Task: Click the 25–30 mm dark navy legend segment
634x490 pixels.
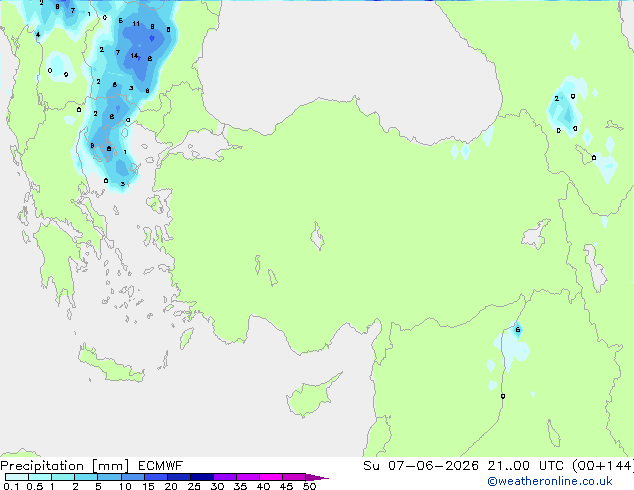Action: pyautogui.click(x=202, y=477)
